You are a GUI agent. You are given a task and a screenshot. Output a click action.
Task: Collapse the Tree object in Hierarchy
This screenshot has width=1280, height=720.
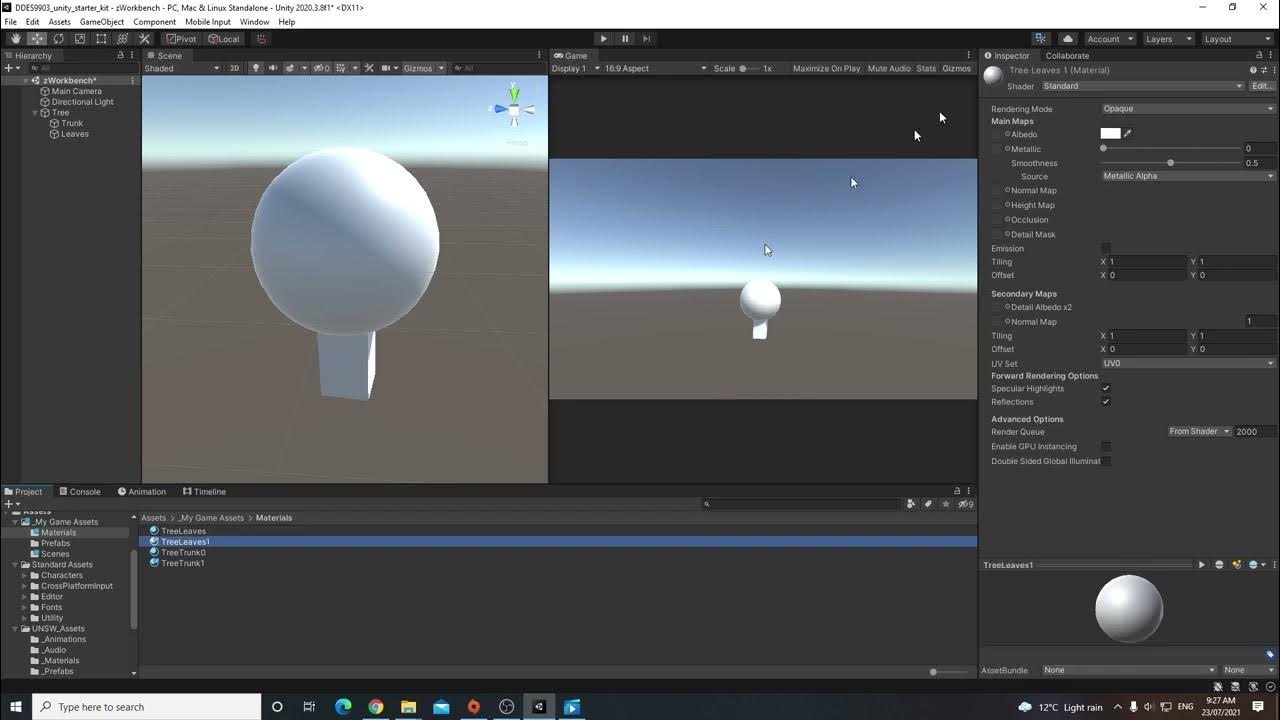coord(35,113)
